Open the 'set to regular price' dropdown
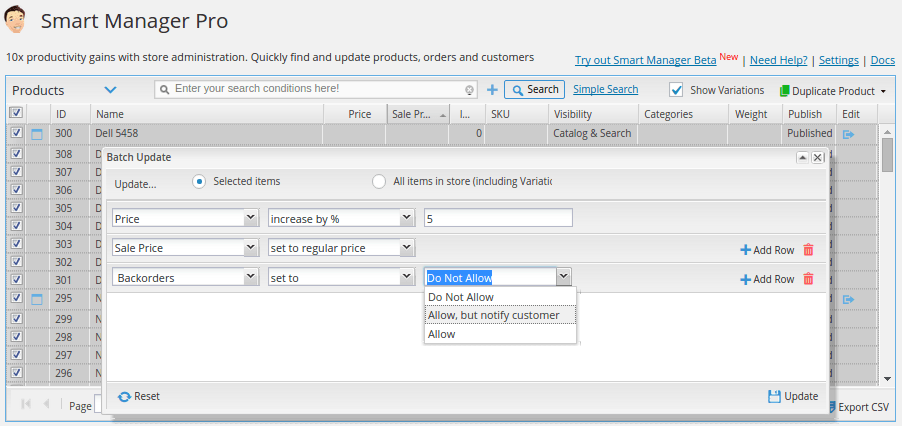 pyautogui.click(x=407, y=248)
